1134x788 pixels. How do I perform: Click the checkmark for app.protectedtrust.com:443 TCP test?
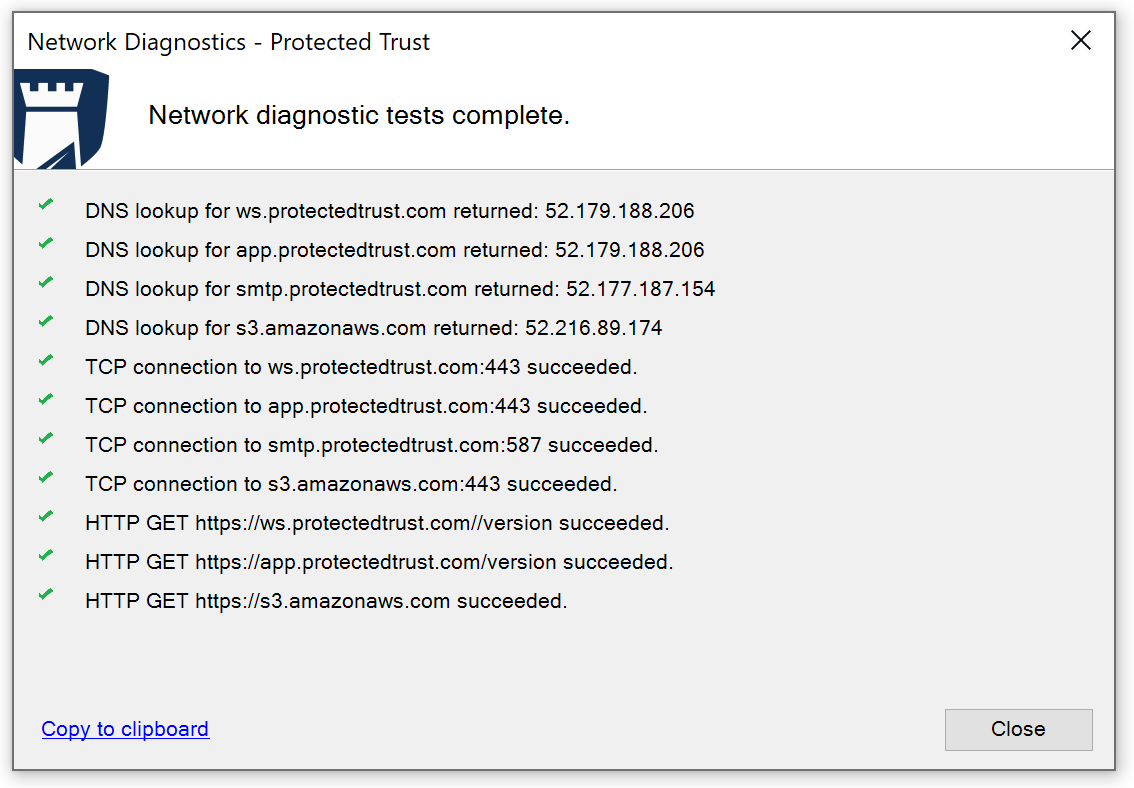(45, 399)
